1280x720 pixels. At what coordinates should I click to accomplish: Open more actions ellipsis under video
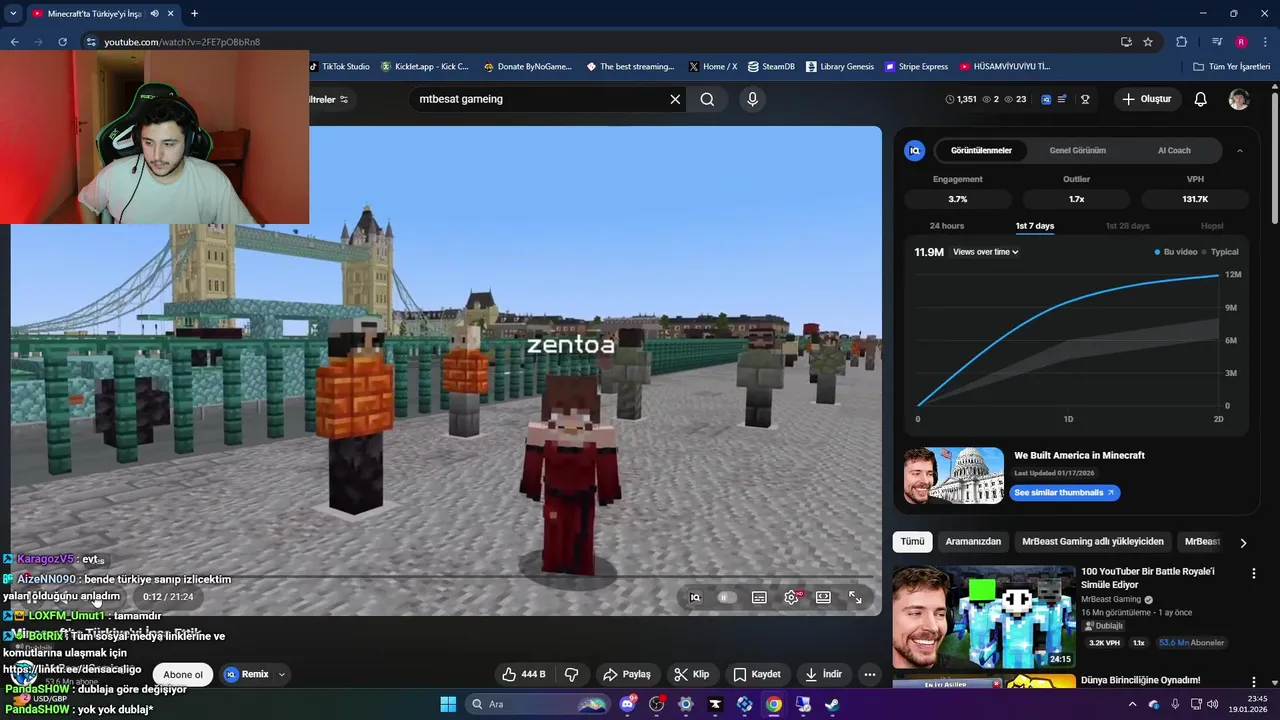coord(870,674)
